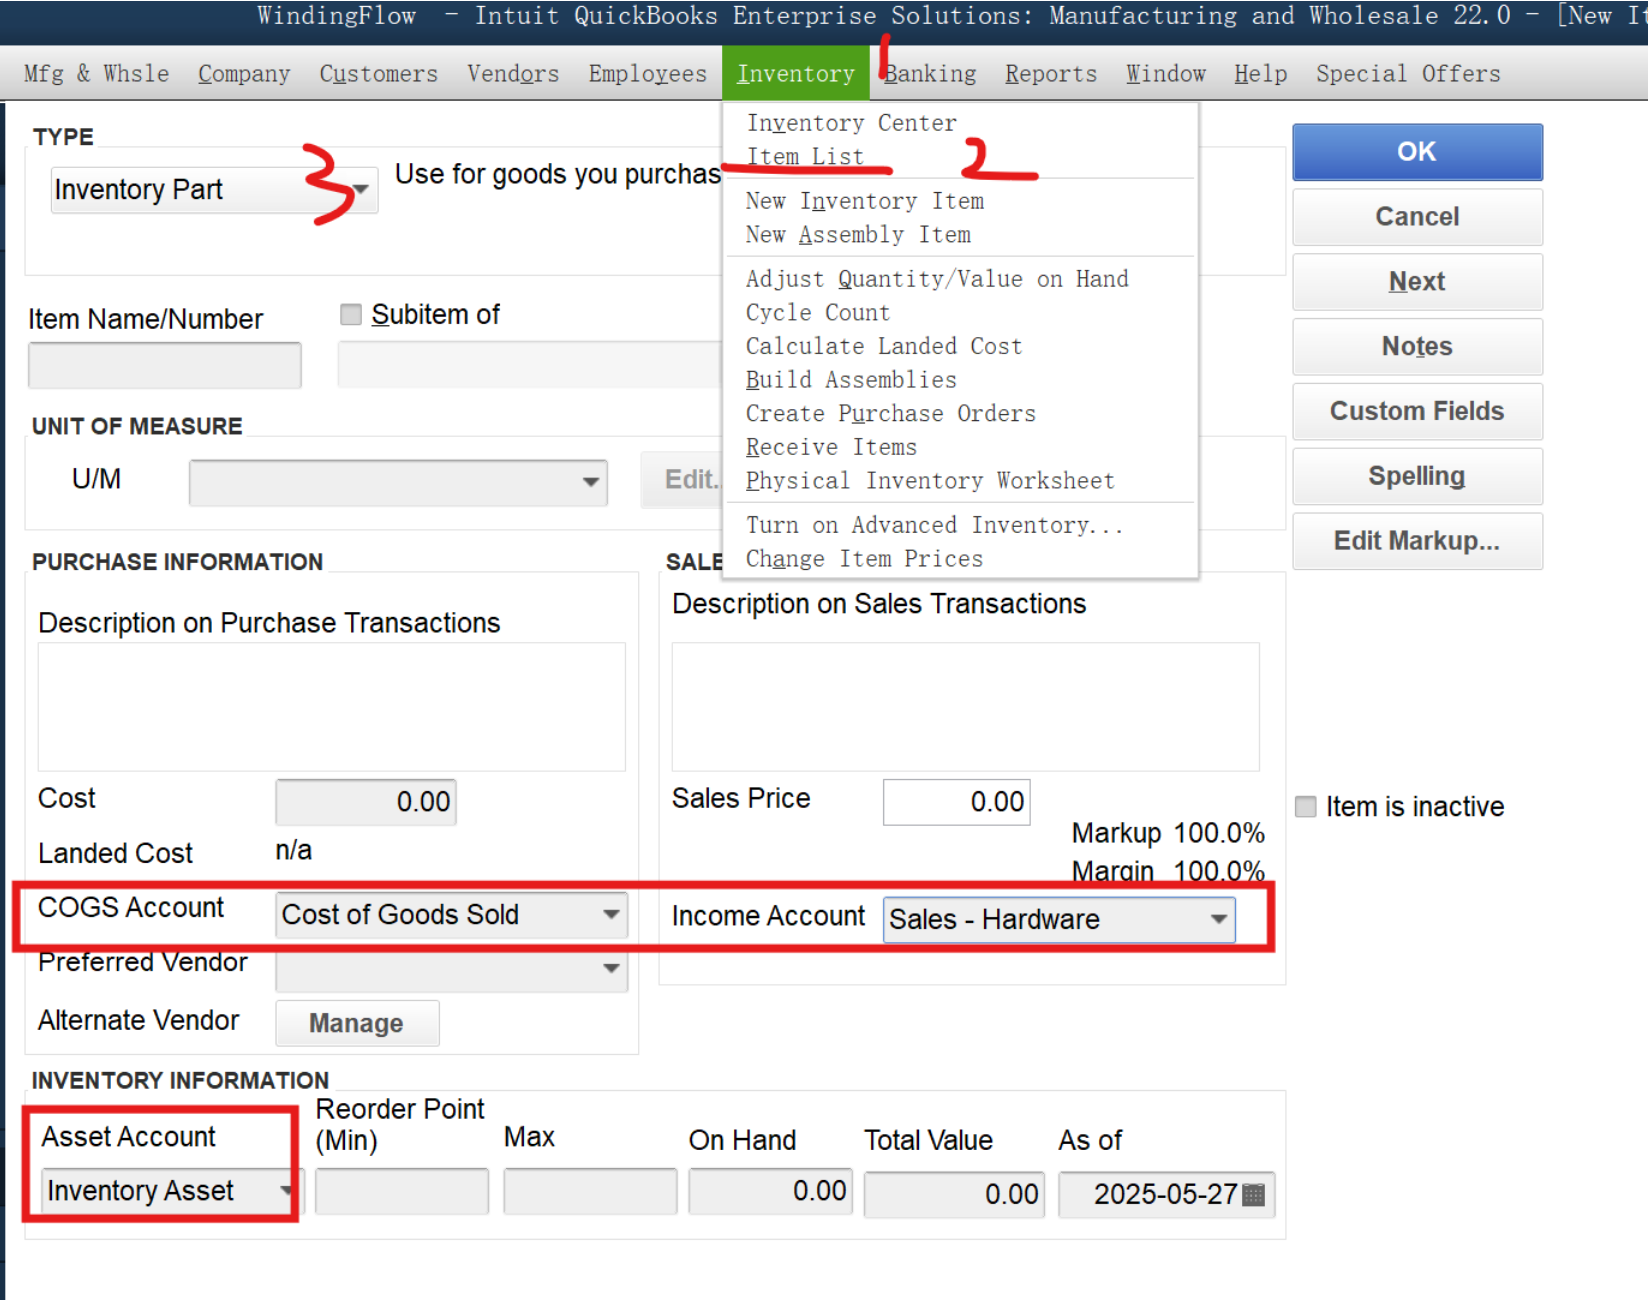
Task: Open the Mfg & Whsle menu
Action: point(96,74)
